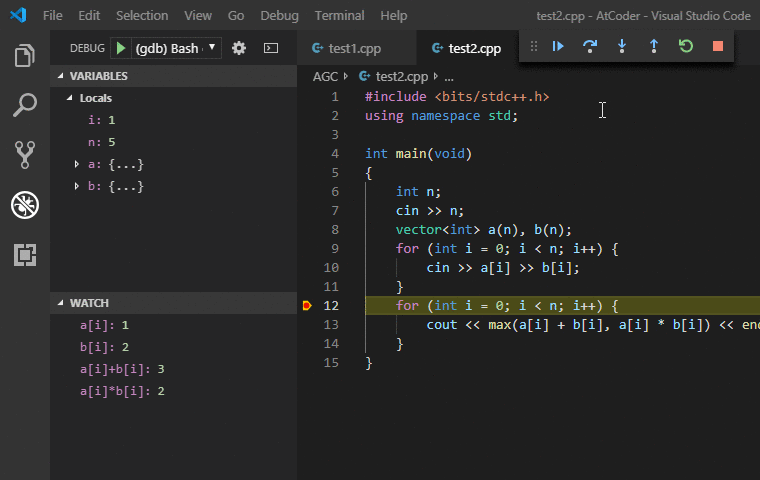Open the Search view in activity bar
Screen dimensions: 760x480
pyautogui.click(x=24, y=105)
